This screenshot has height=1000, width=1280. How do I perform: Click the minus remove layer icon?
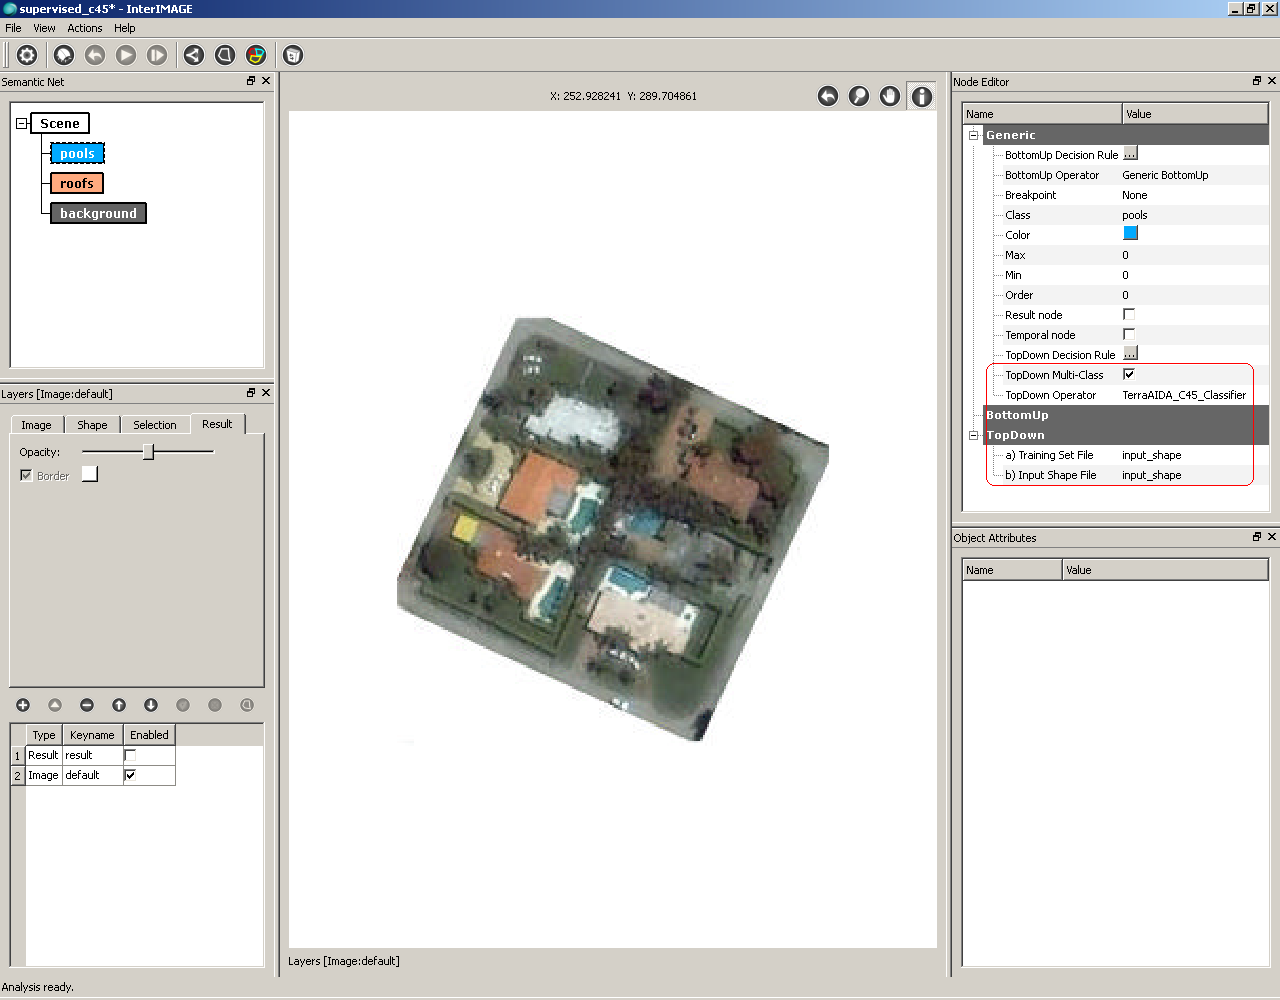pos(87,705)
